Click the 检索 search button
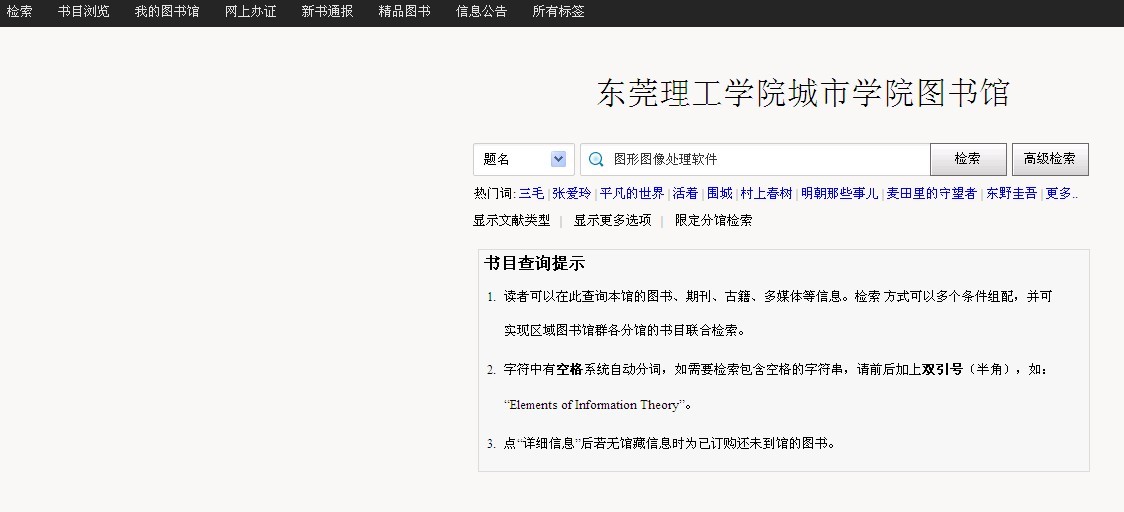1124x512 pixels. pyautogui.click(x=968, y=159)
